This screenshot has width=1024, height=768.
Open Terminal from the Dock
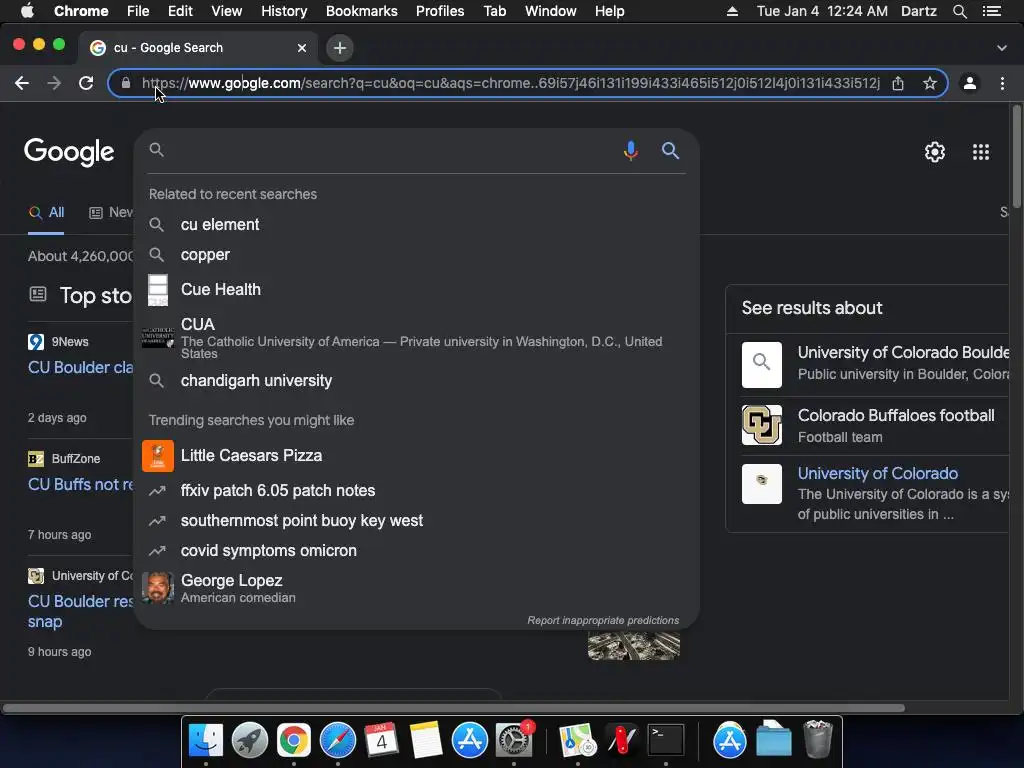[x=665, y=740]
